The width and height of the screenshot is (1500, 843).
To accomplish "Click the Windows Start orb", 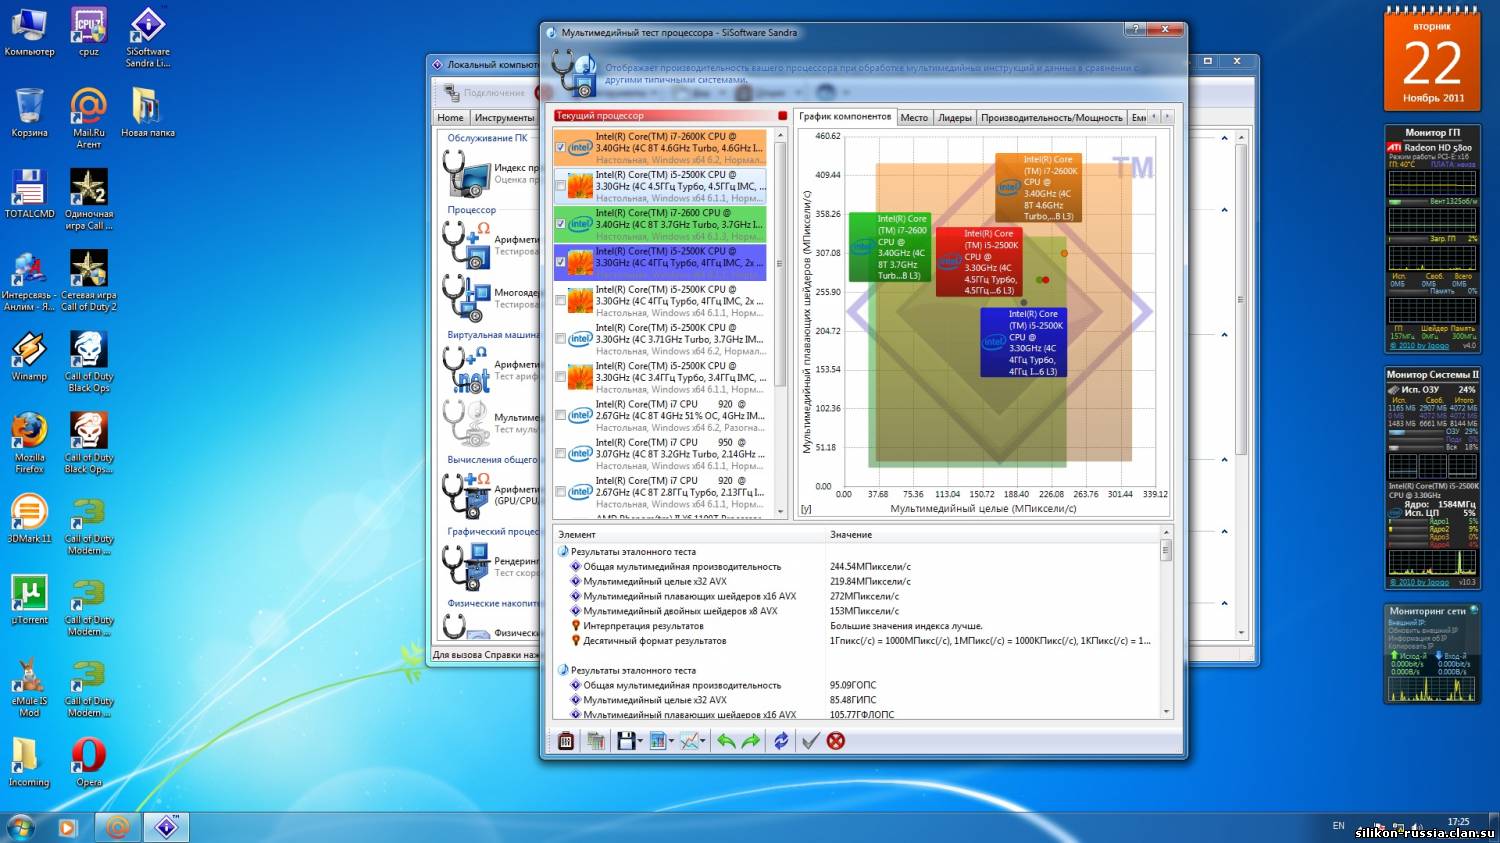I will 20,827.
